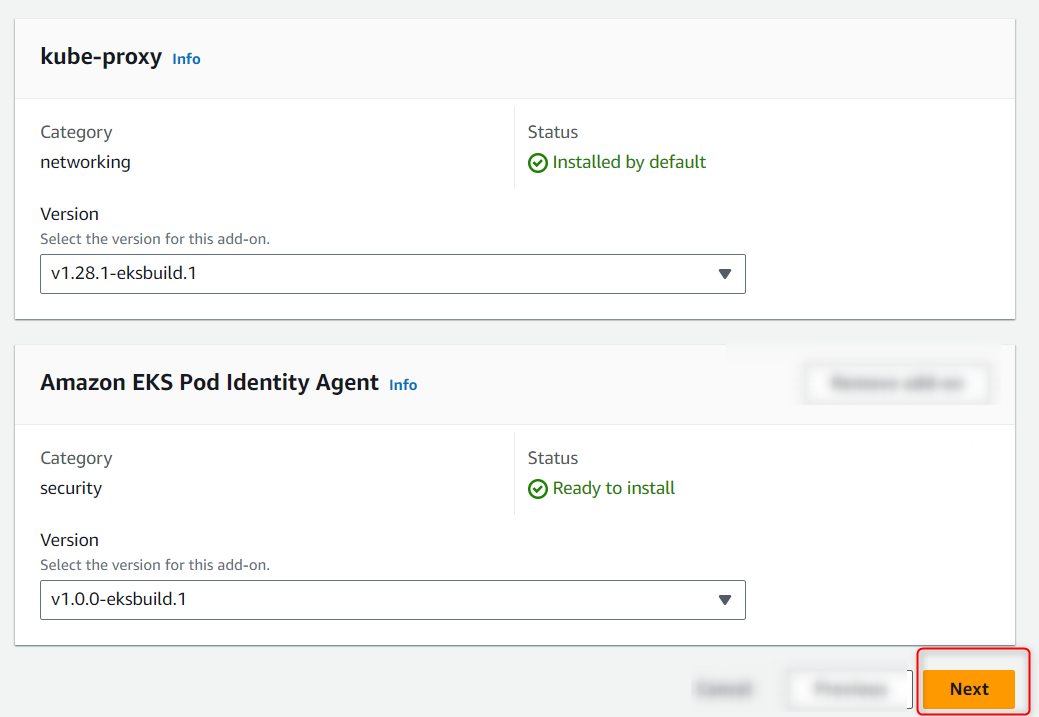The height and width of the screenshot is (717, 1039).
Task: Click the Previous button
Action: pos(848,689)
